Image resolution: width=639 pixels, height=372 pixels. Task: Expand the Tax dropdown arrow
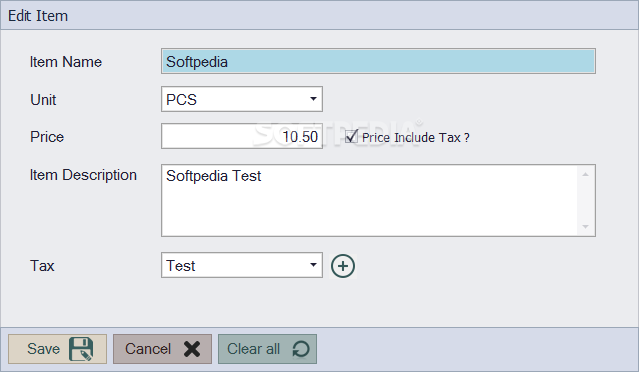[x=313, y=265]
